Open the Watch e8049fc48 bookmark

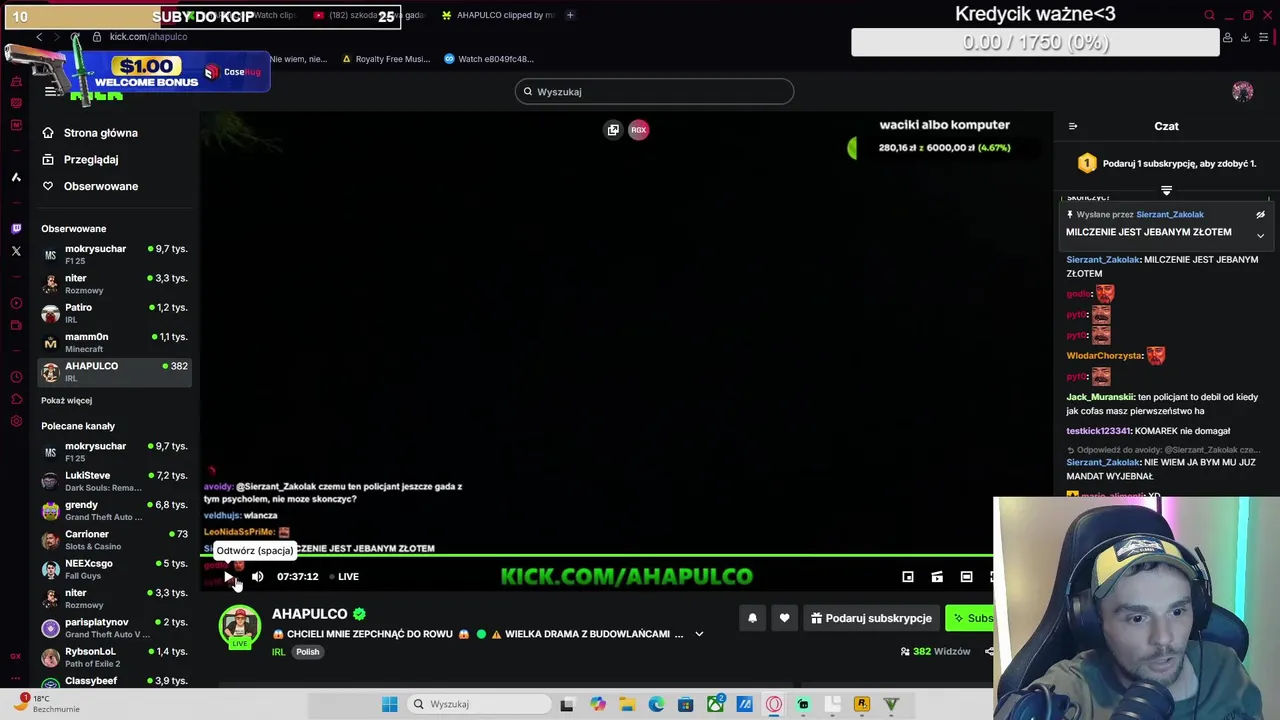489,59
